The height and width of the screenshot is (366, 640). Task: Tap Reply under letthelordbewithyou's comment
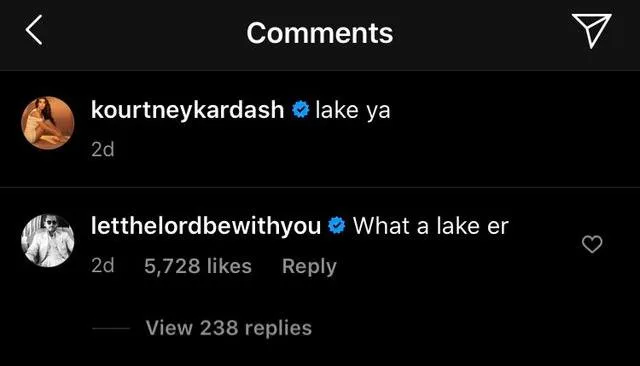(309, 267)
